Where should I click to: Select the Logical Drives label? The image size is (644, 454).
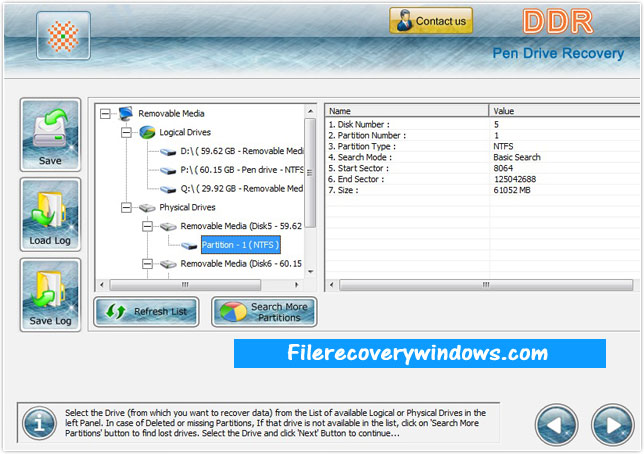(x=185, y=132)
